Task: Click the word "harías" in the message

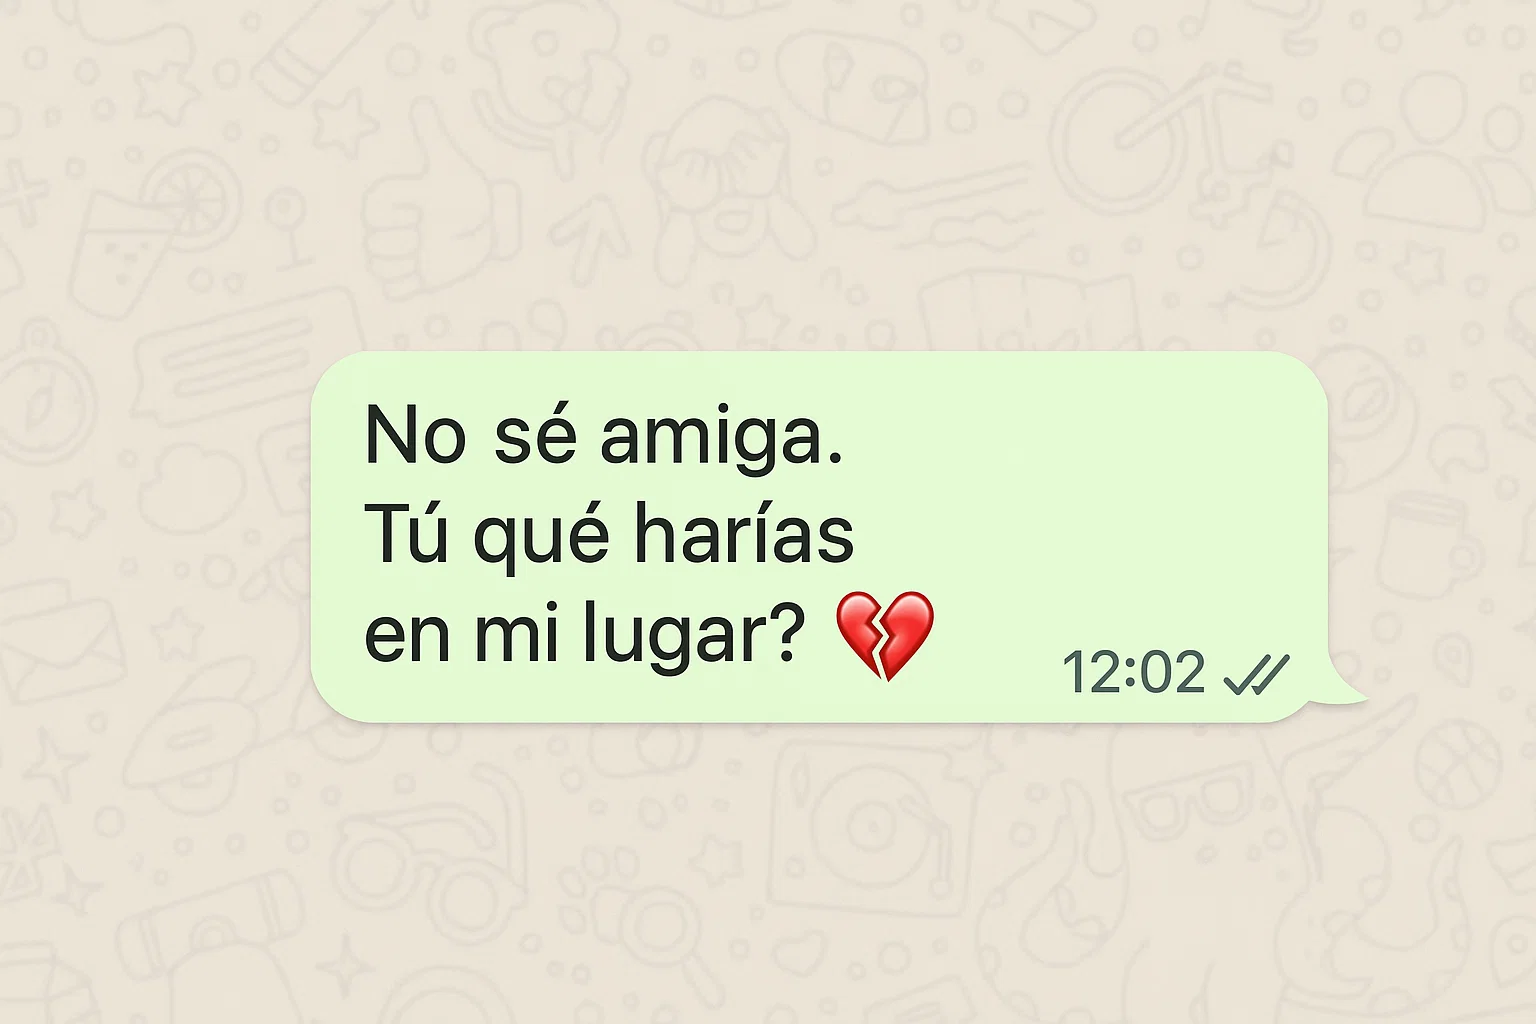Action: click(x=744, y=533)
